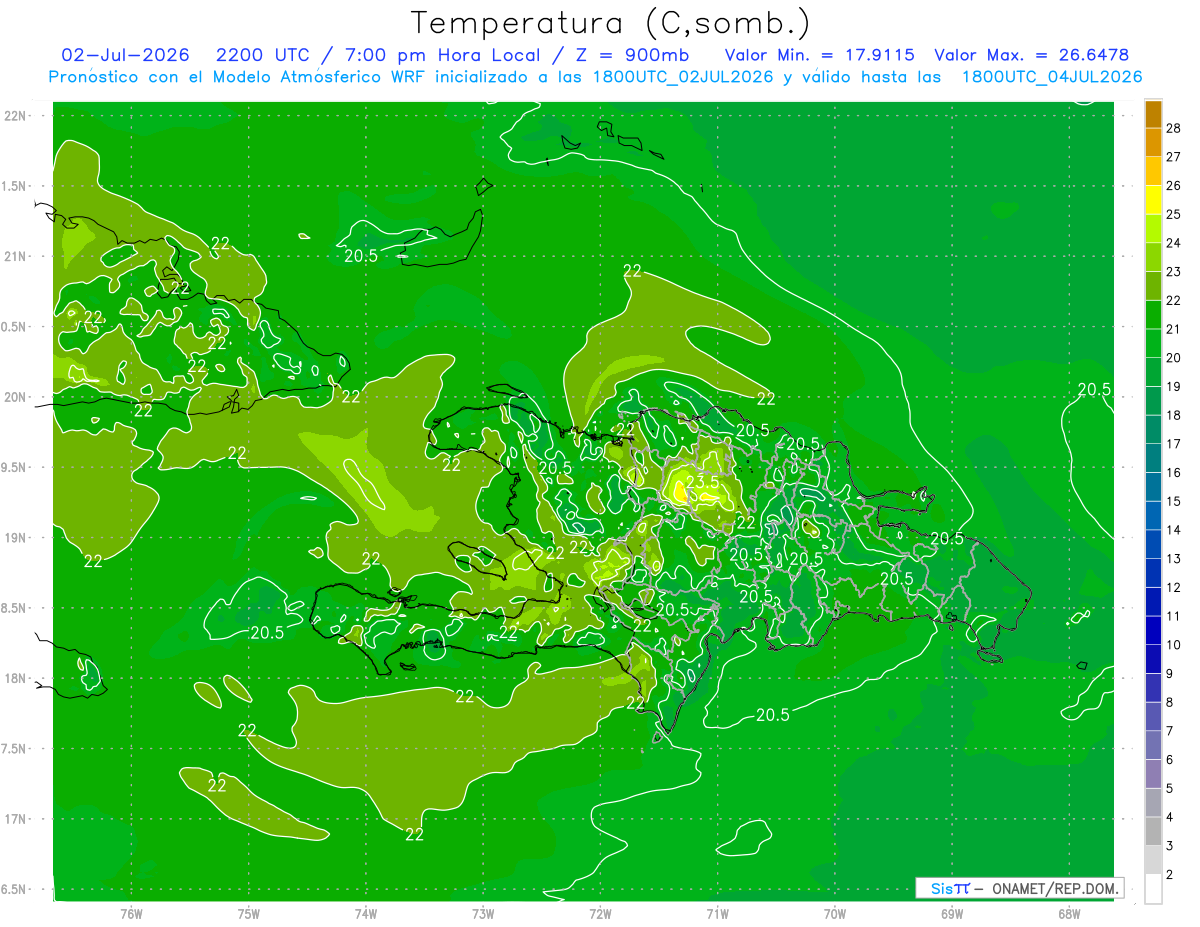The image size is (1200, 927).
Task: Click 'Valor Min. = 17.9115' text
Action: point(820,55)
